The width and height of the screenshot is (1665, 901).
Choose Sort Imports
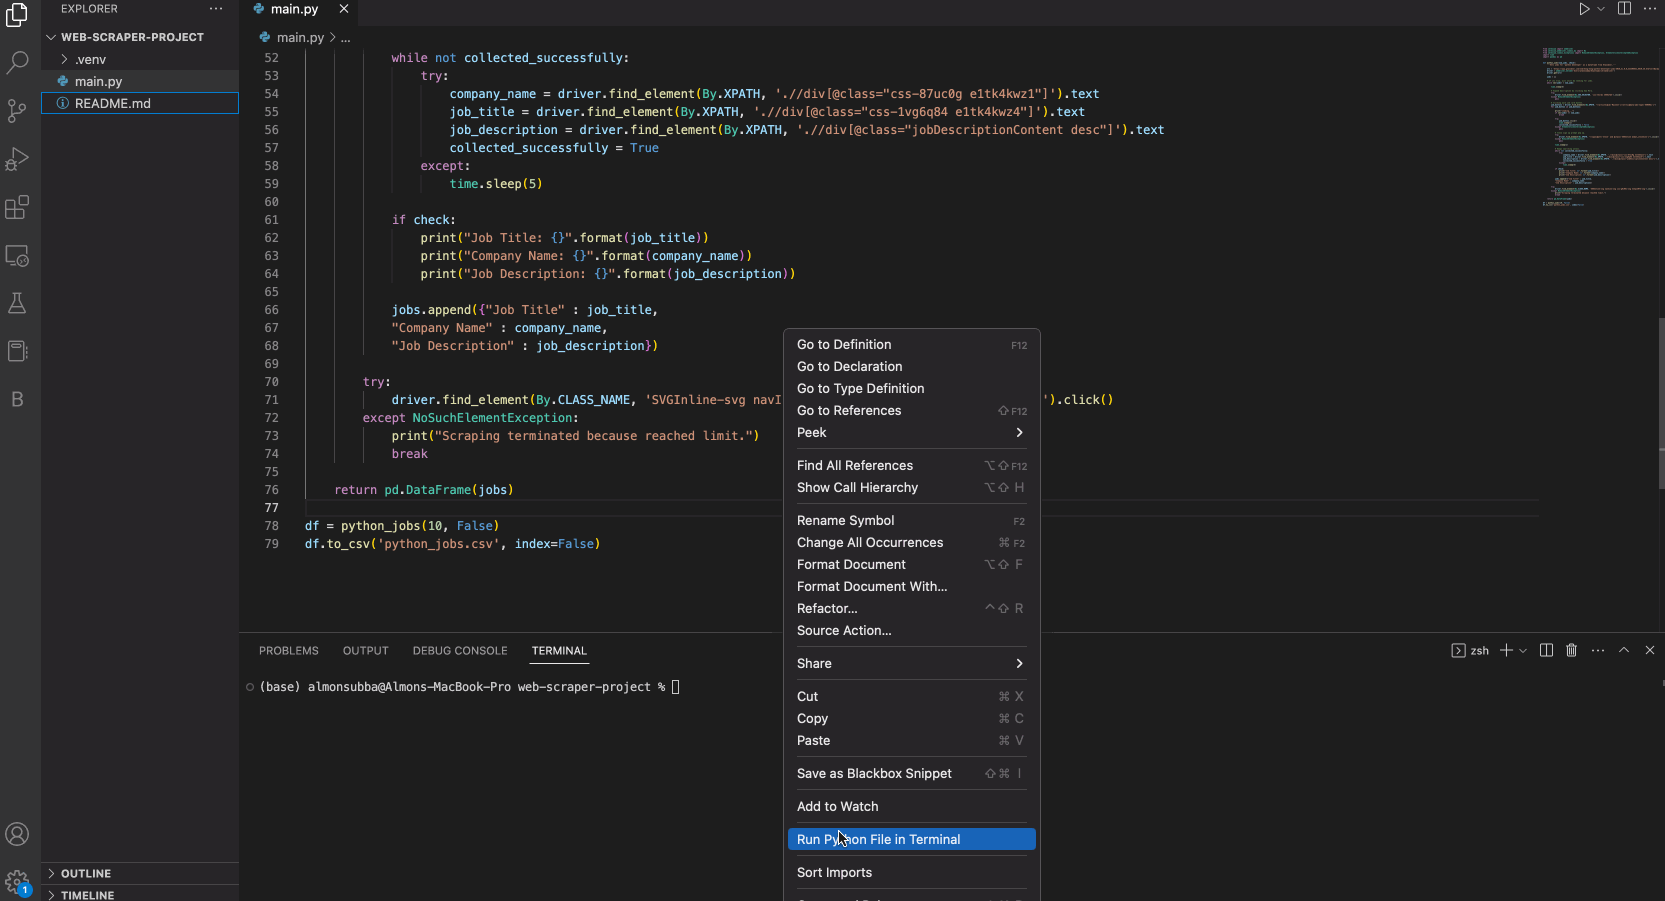pyautogui.click(x=911, y=873)
